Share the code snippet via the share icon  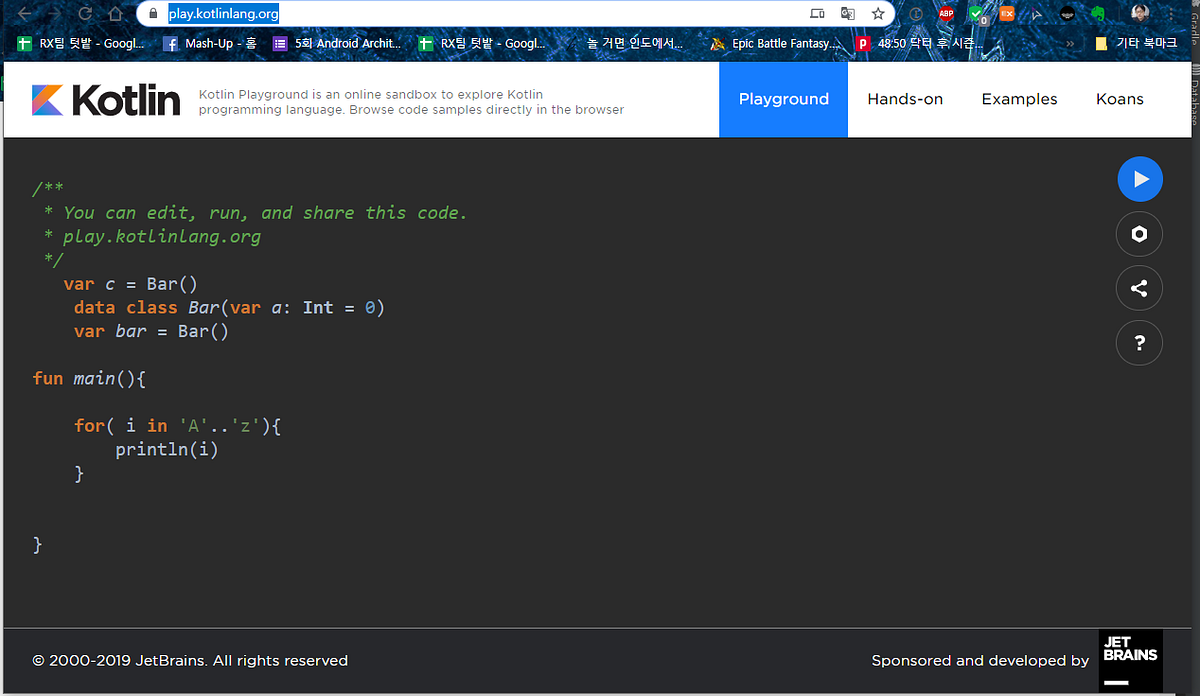coord(1140,288)
